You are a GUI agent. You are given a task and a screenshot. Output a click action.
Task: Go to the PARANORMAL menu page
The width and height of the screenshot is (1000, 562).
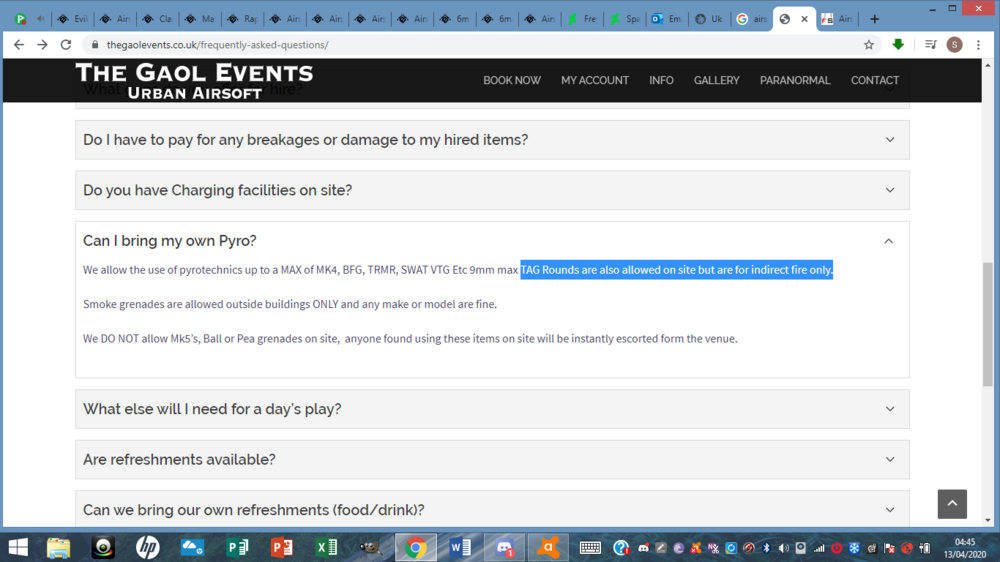point(795,80)
